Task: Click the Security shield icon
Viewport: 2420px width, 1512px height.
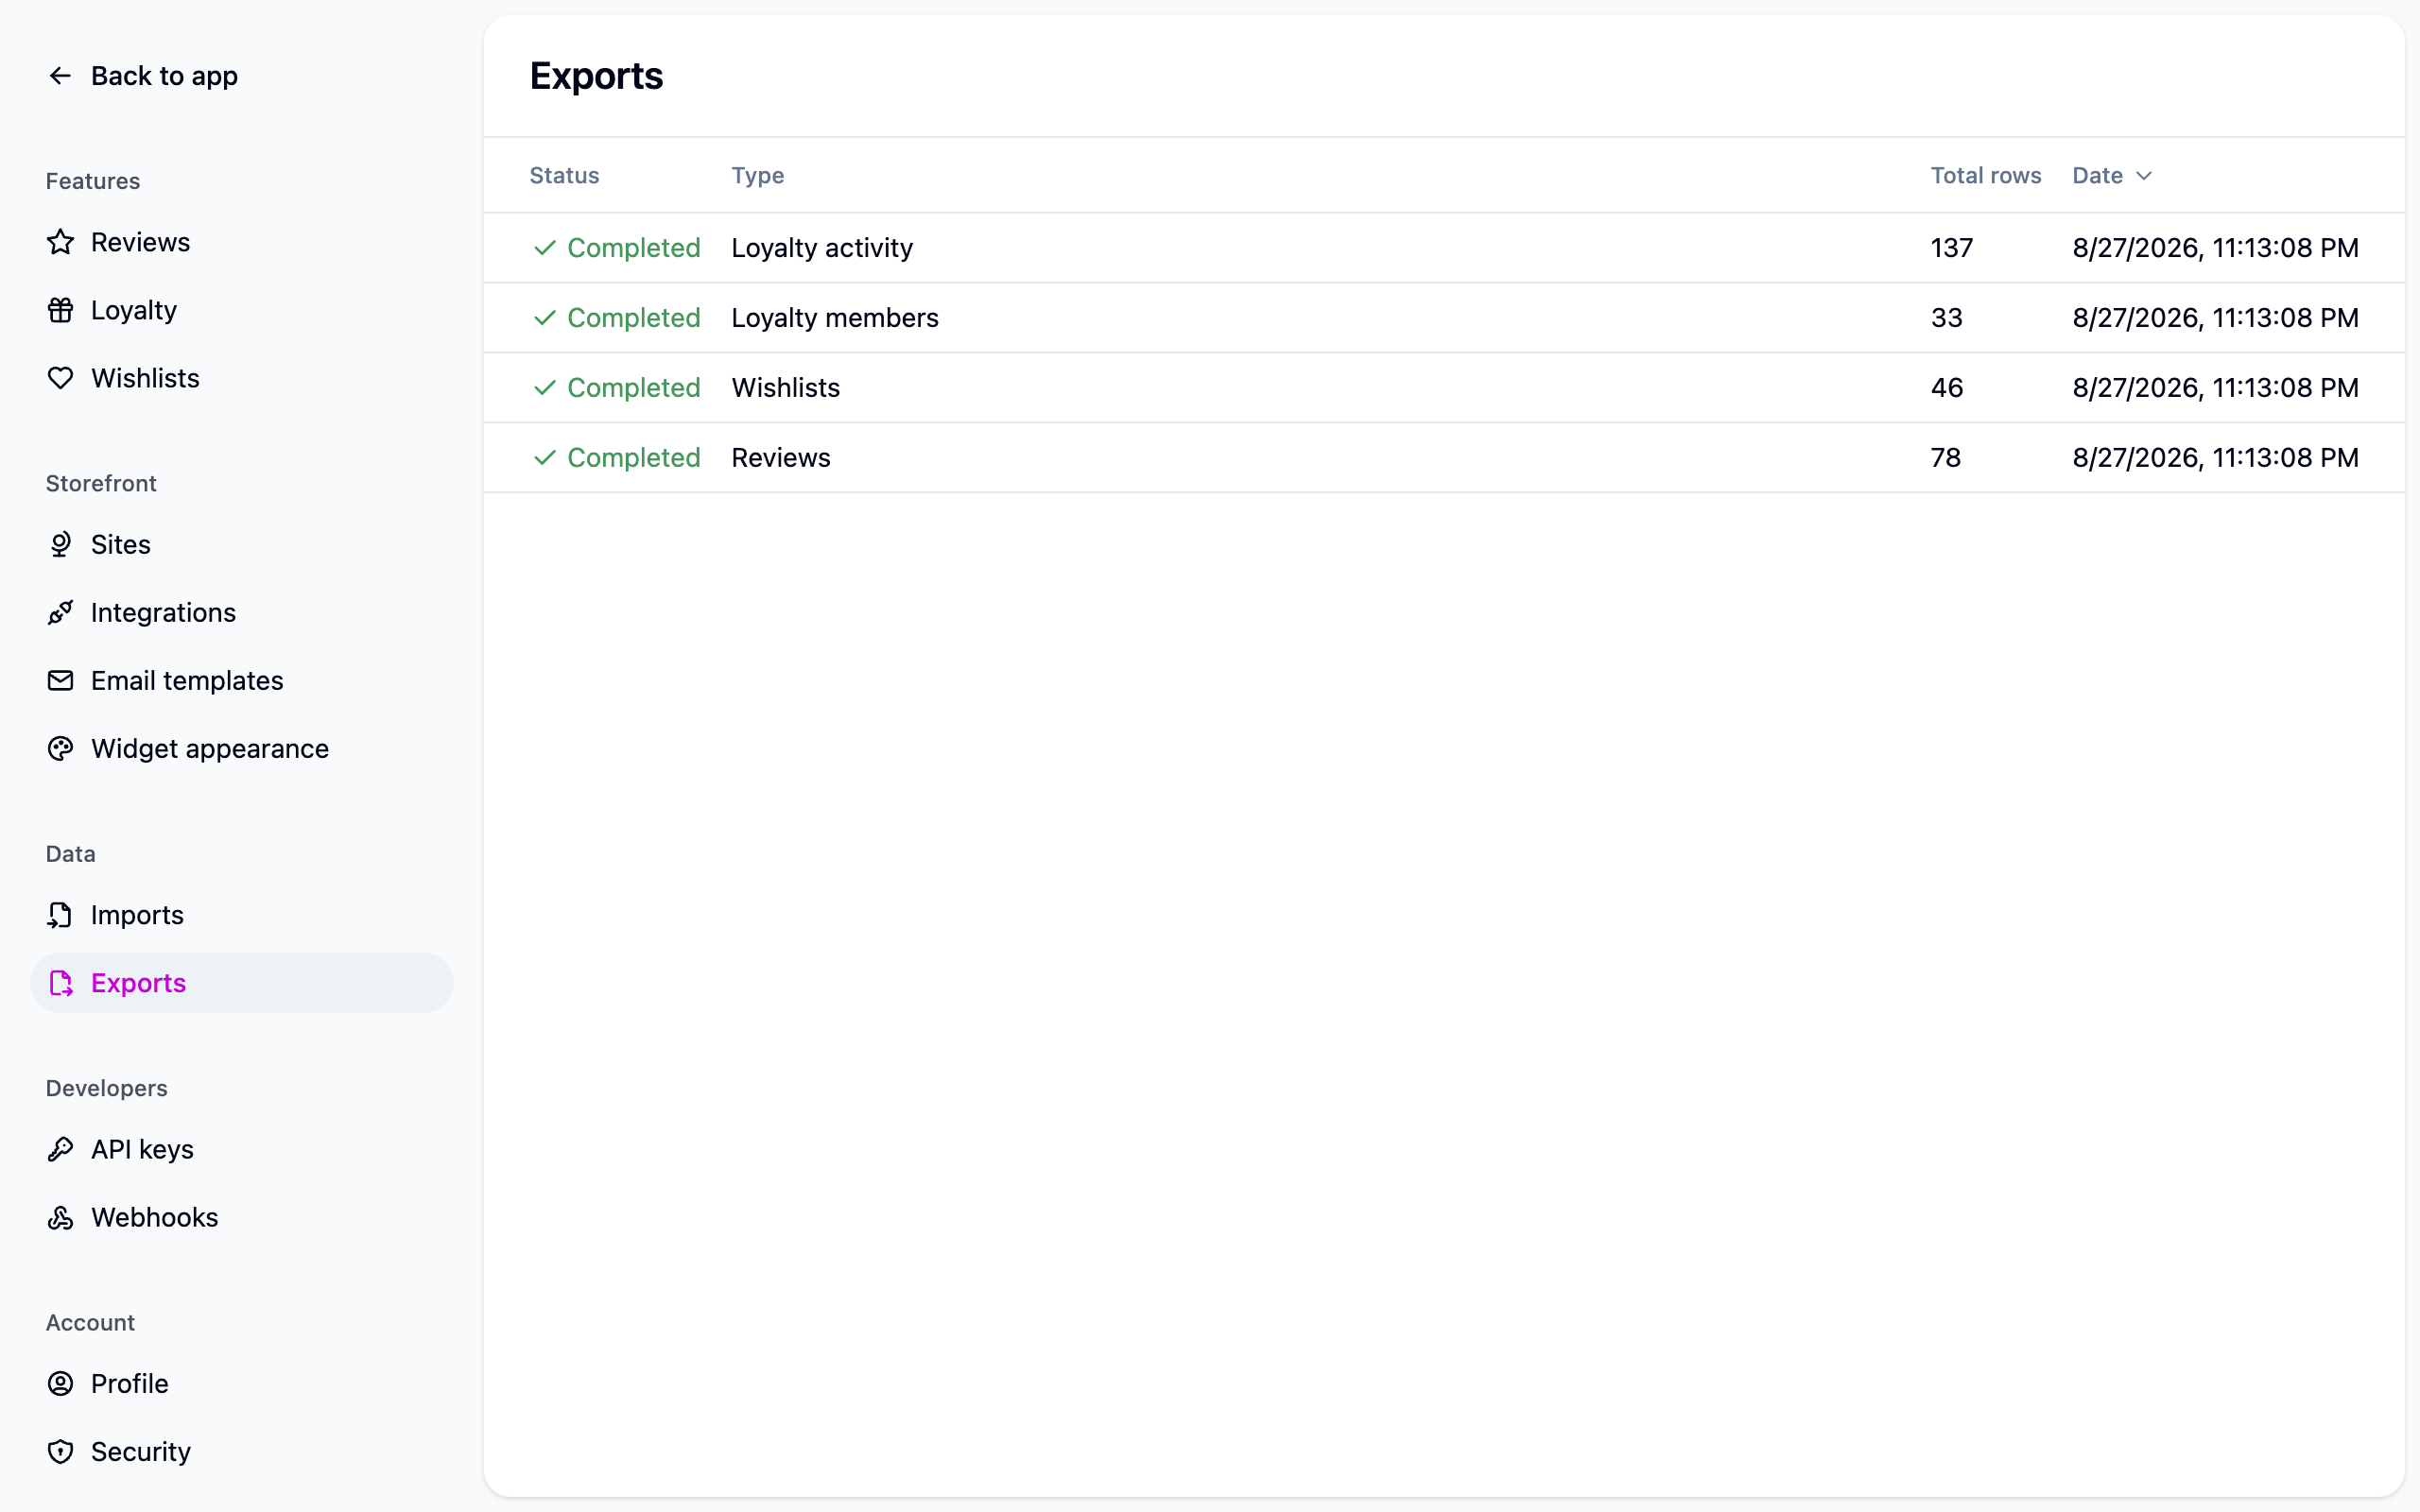Action: coord(60,1451)
